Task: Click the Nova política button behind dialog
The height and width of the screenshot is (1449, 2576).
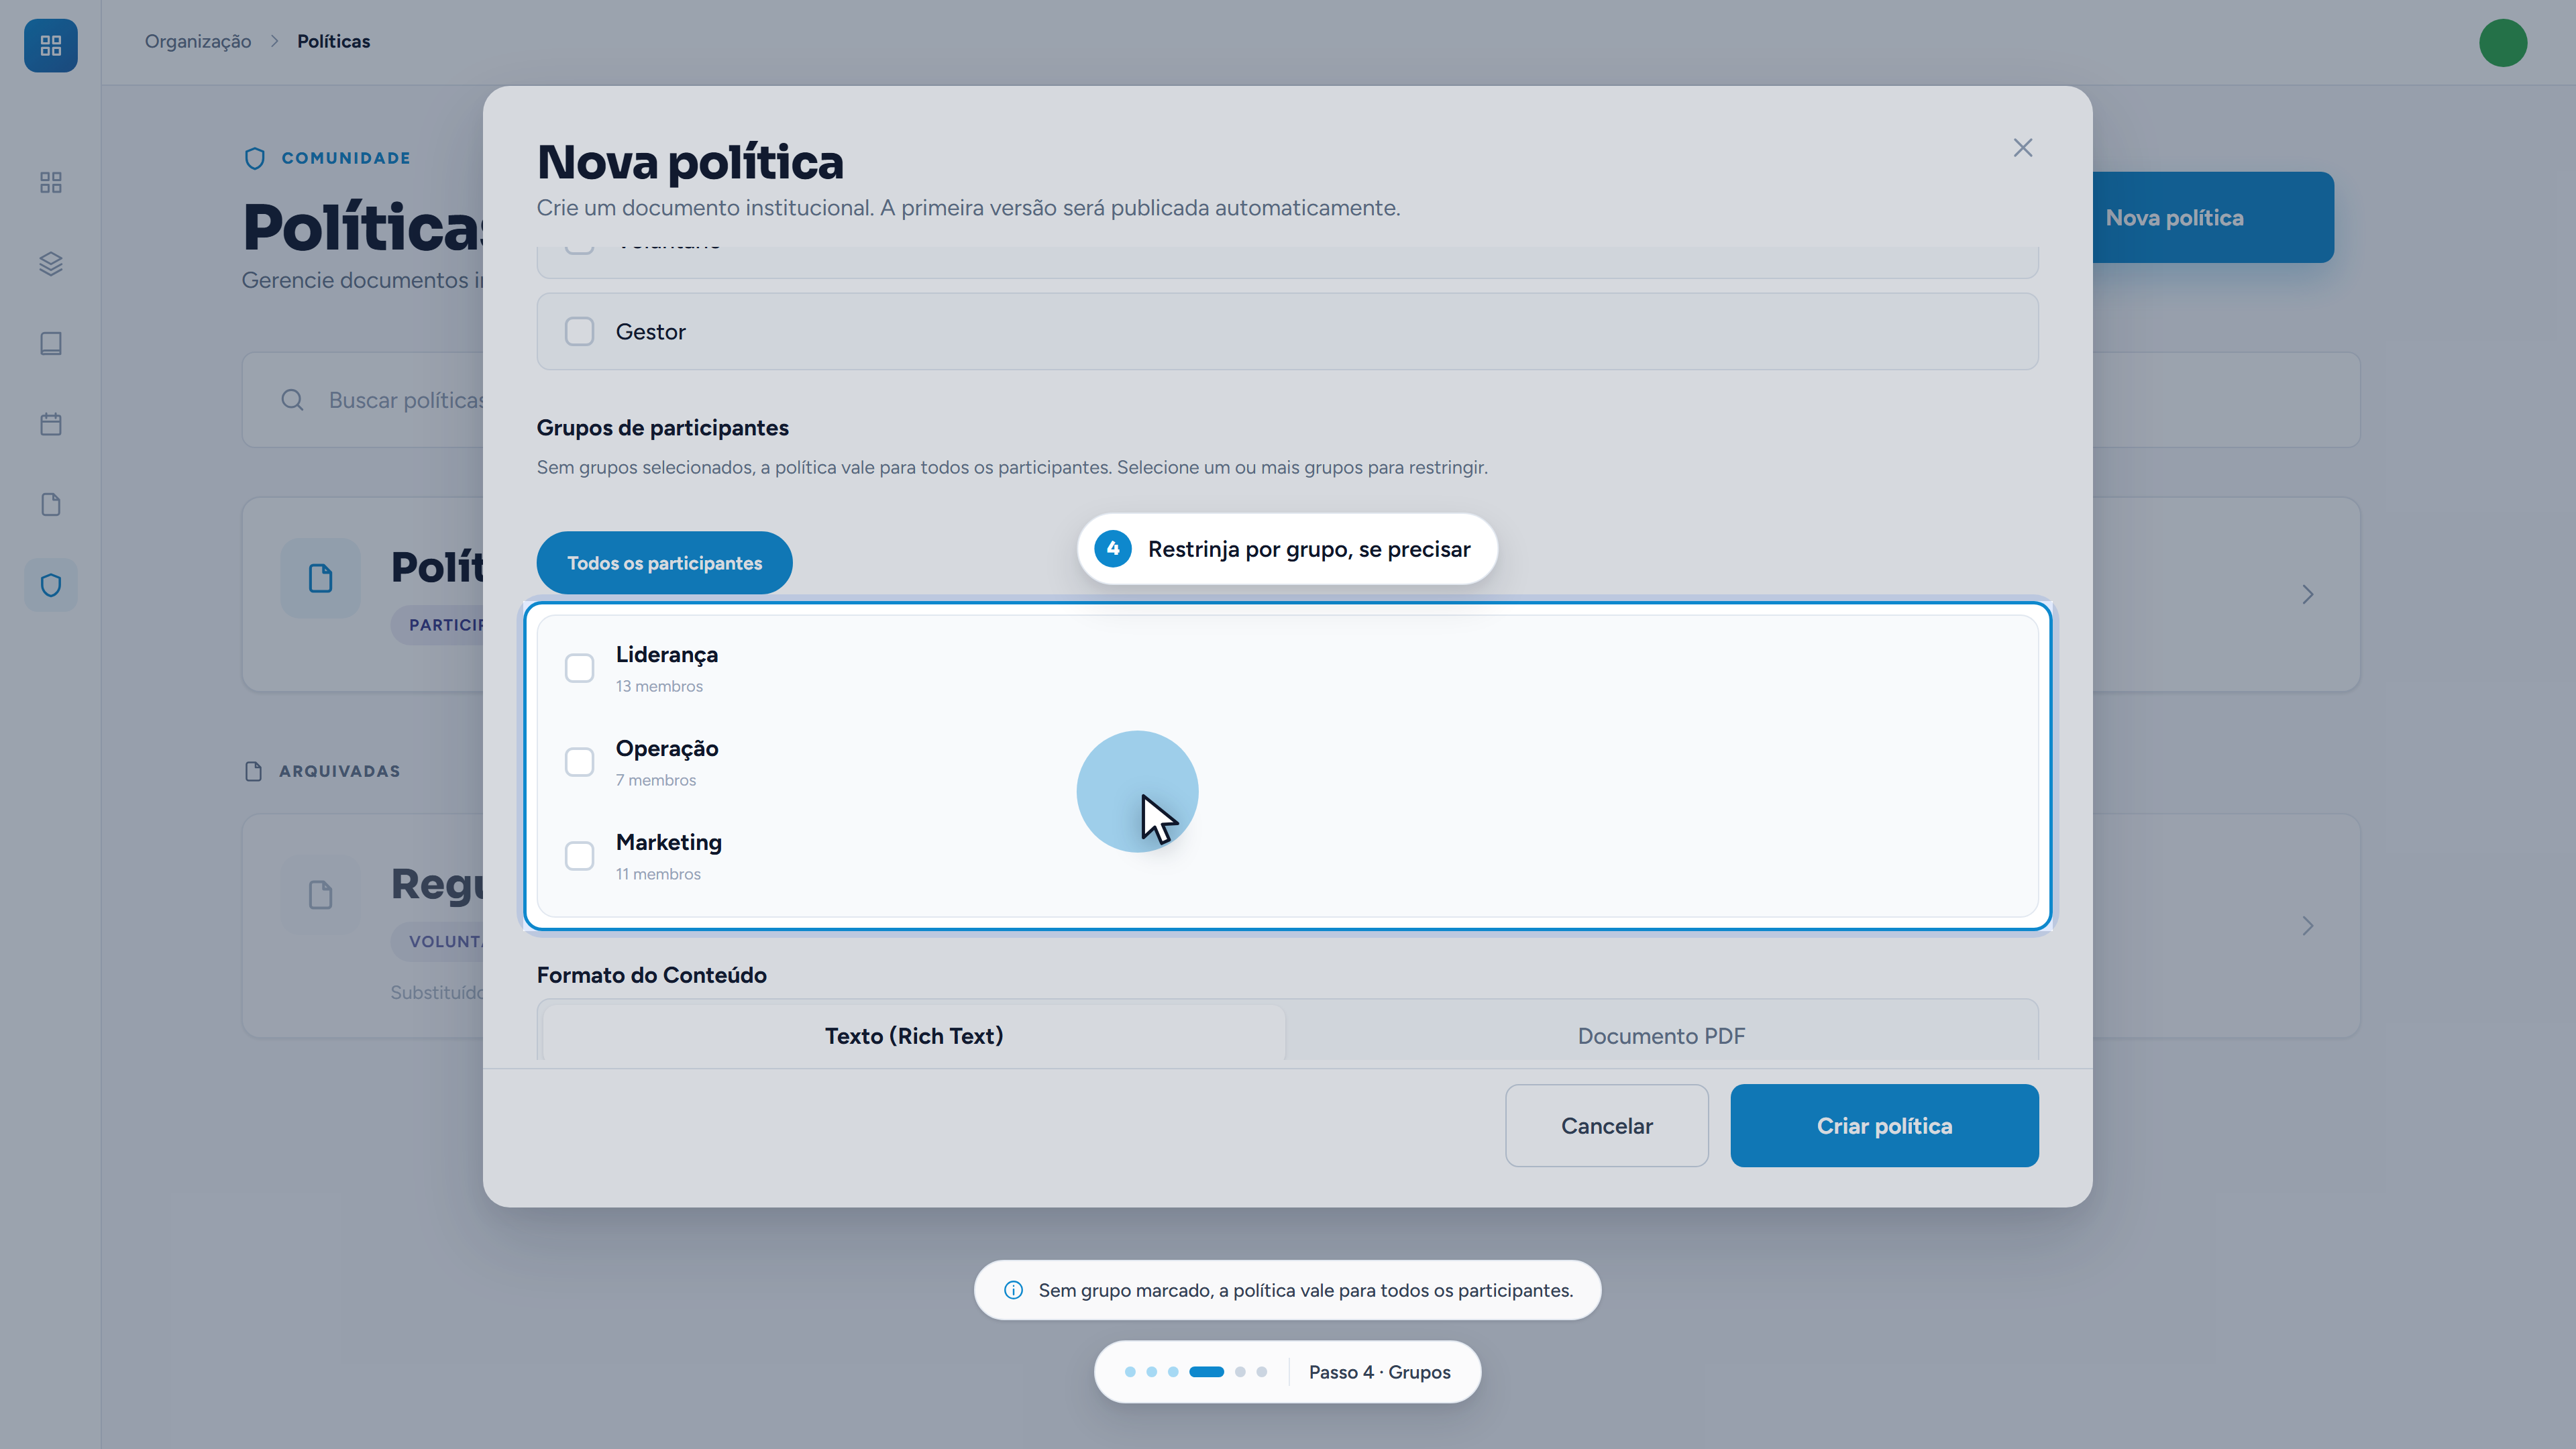Action: click(x=2212, y=217)
